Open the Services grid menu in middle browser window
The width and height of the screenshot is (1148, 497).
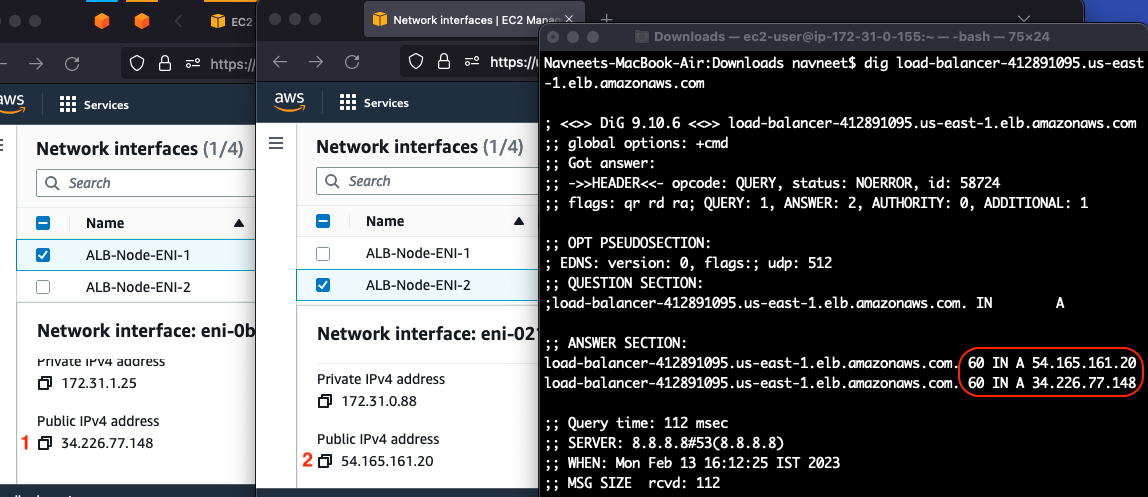coord(348,102)
